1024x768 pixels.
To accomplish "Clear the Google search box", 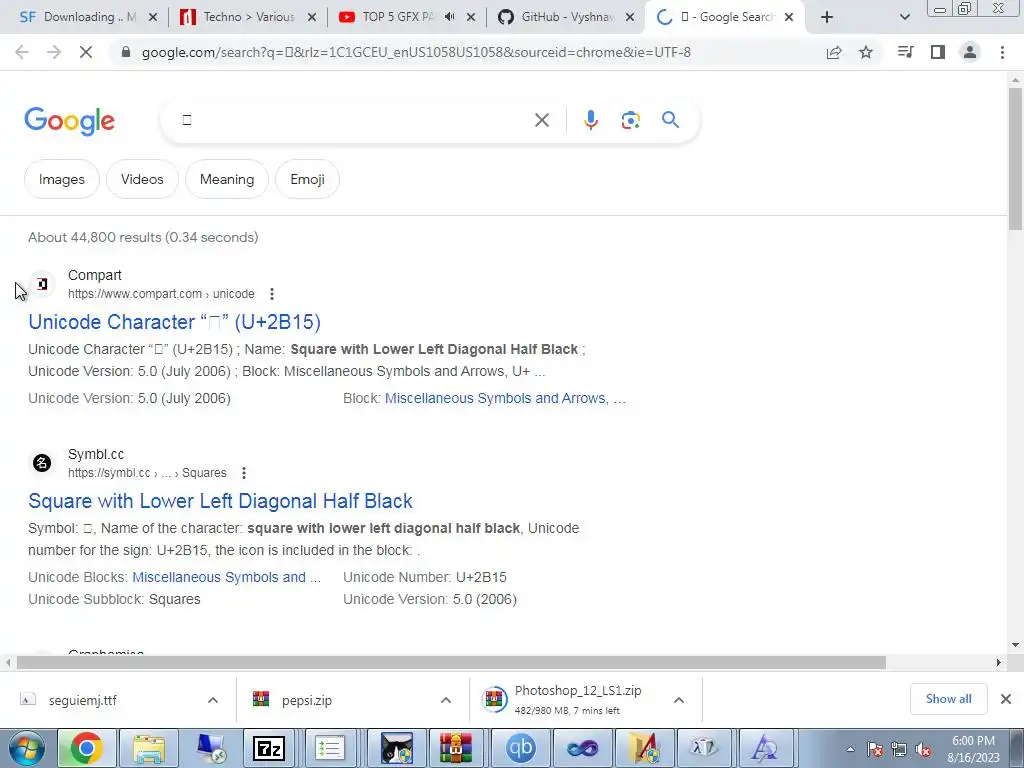I will [541, 120].
